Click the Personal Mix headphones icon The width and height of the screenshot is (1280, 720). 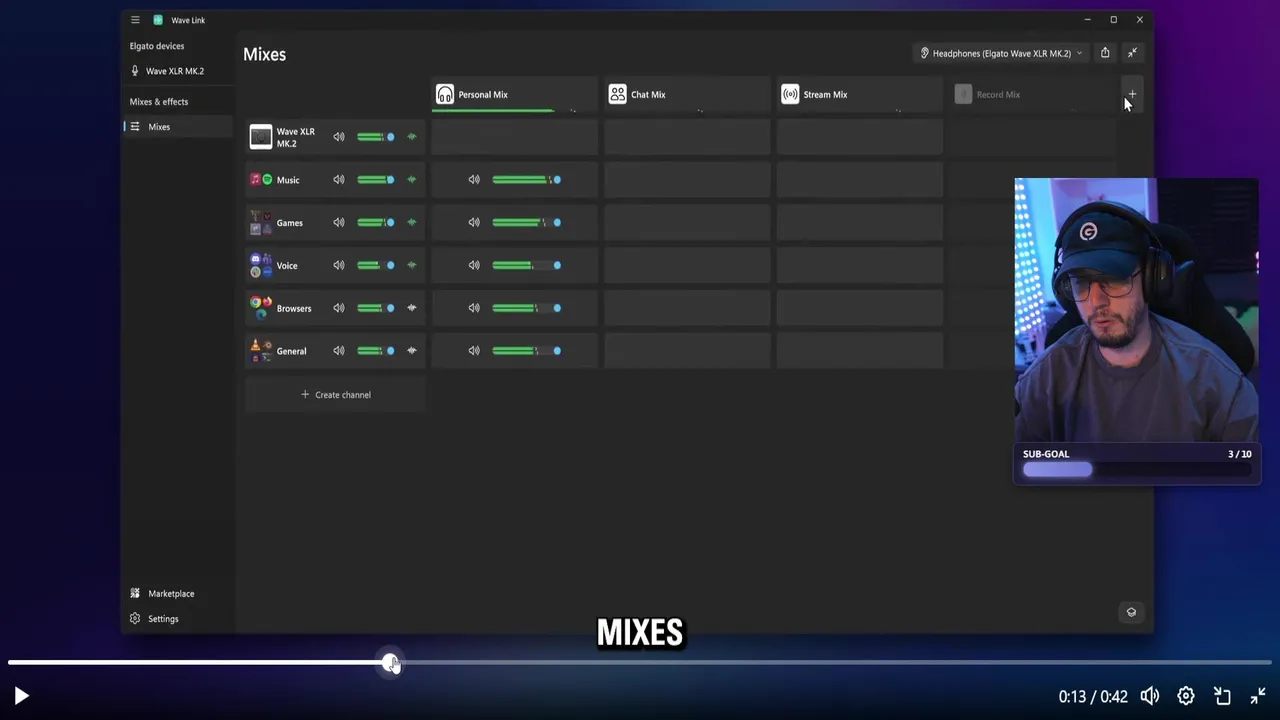445,94
